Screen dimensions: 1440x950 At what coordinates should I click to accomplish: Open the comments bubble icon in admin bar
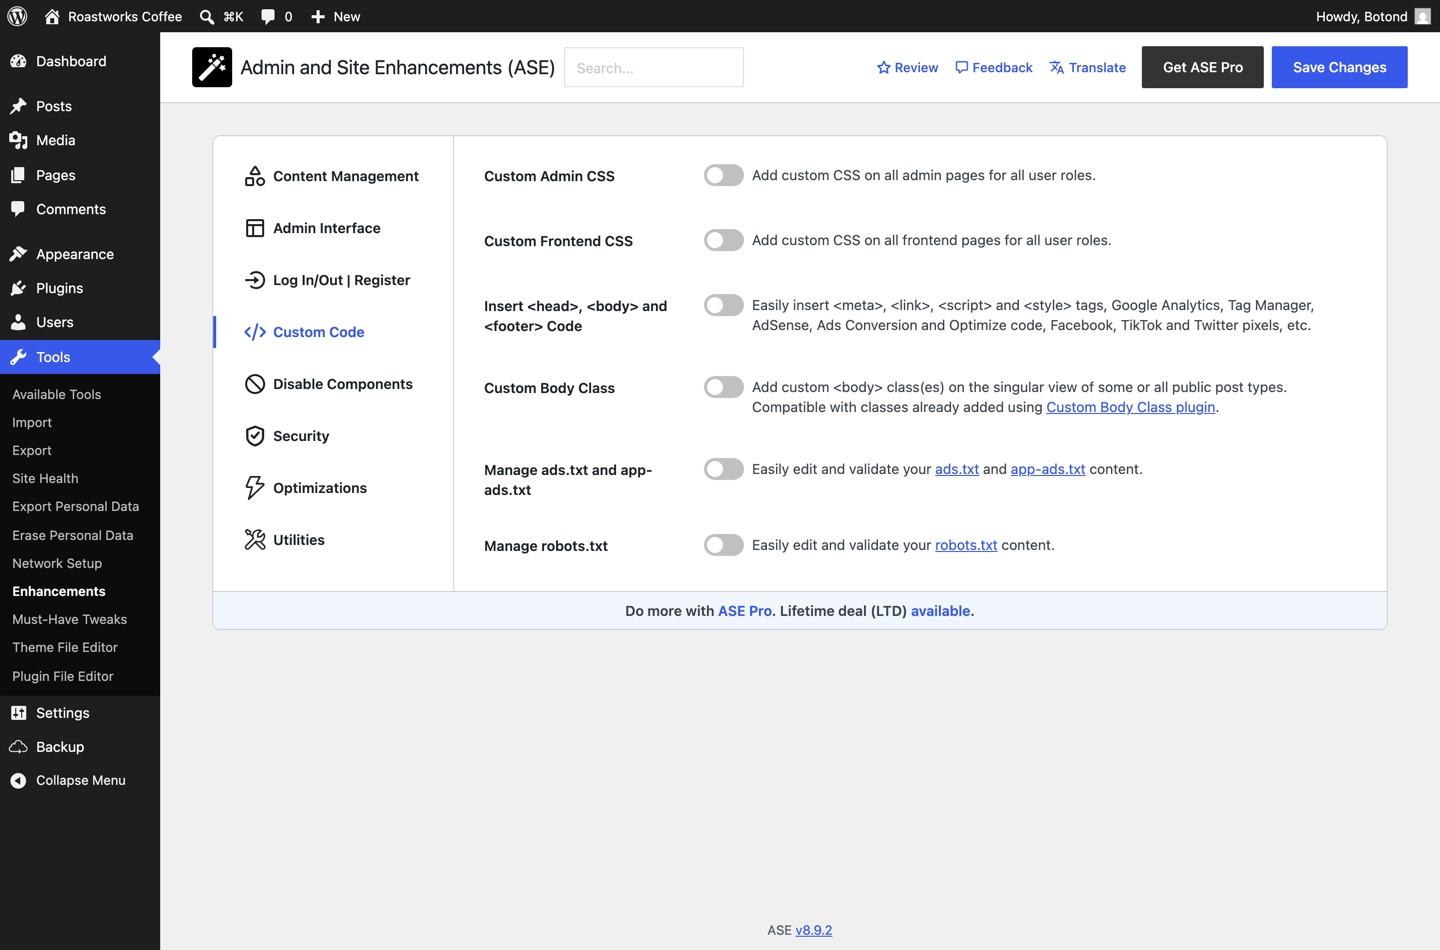coord(268,16)
